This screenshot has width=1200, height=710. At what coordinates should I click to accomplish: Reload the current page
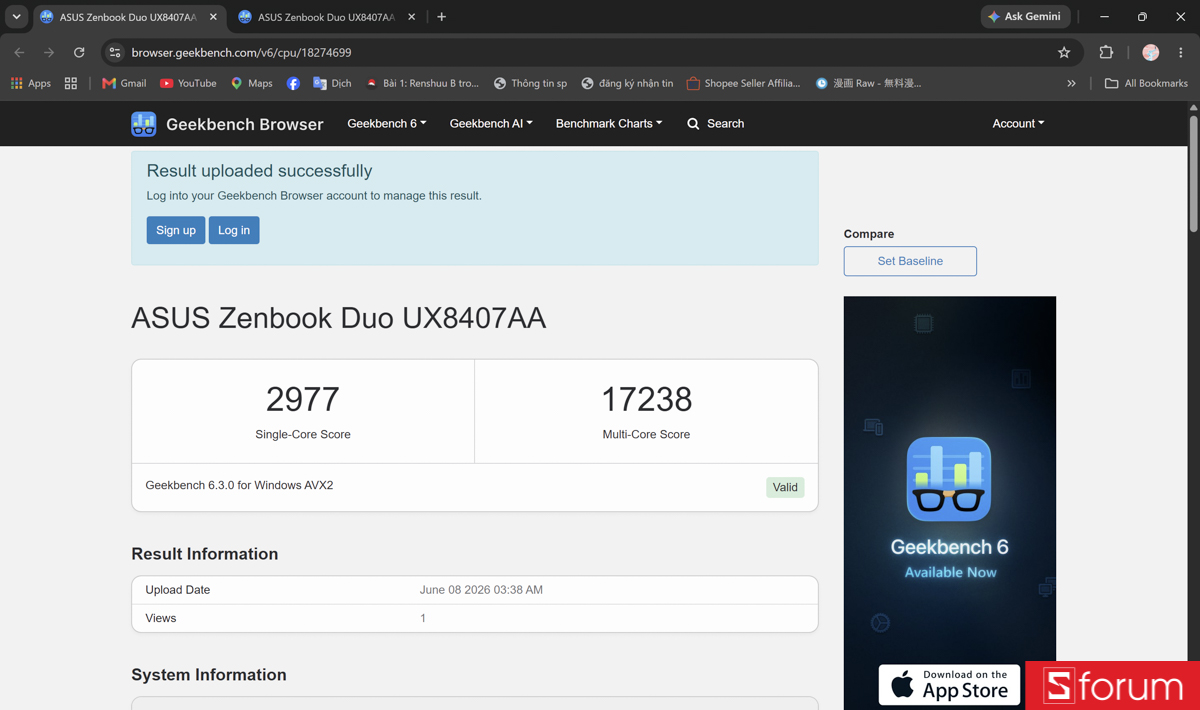[79, 52]
